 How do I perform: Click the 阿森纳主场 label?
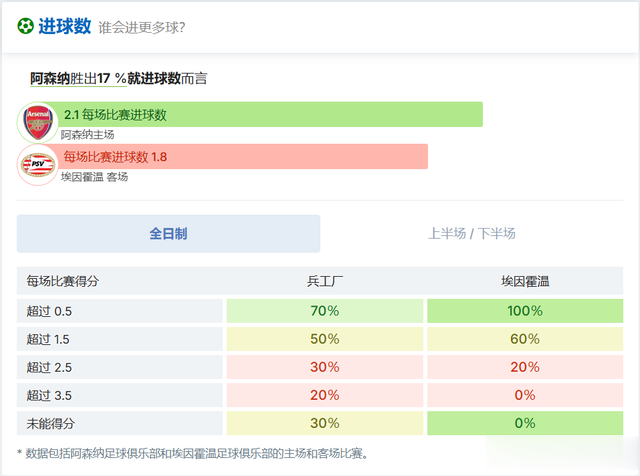88,134
